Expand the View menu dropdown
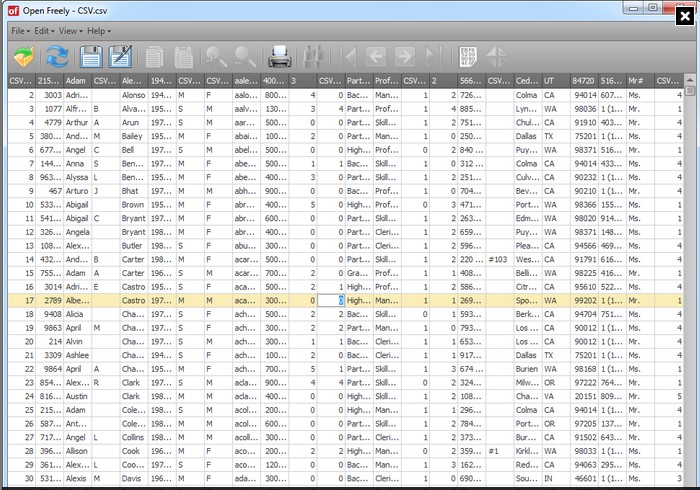The height and width of the screenshot is (490, 700). point(71,31)
